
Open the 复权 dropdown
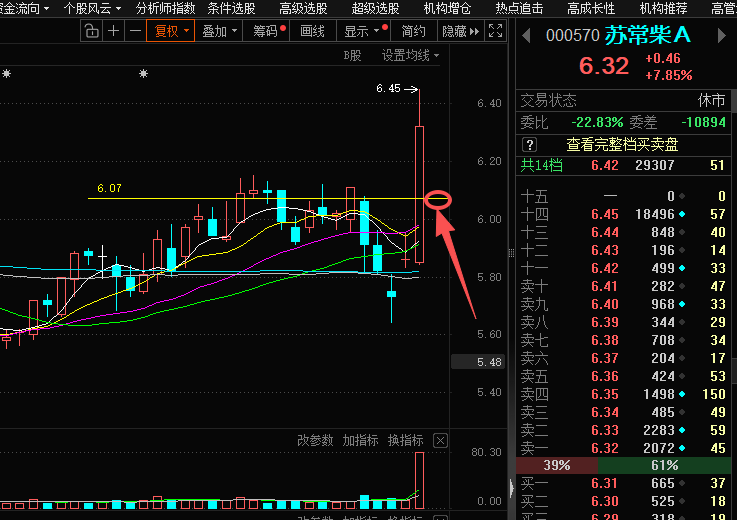pyautogui.click(x=171, y=32)
